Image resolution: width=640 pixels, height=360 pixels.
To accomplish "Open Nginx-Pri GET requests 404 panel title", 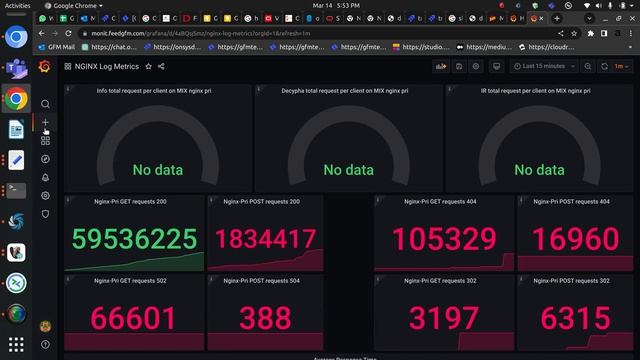I will (440, 201).
